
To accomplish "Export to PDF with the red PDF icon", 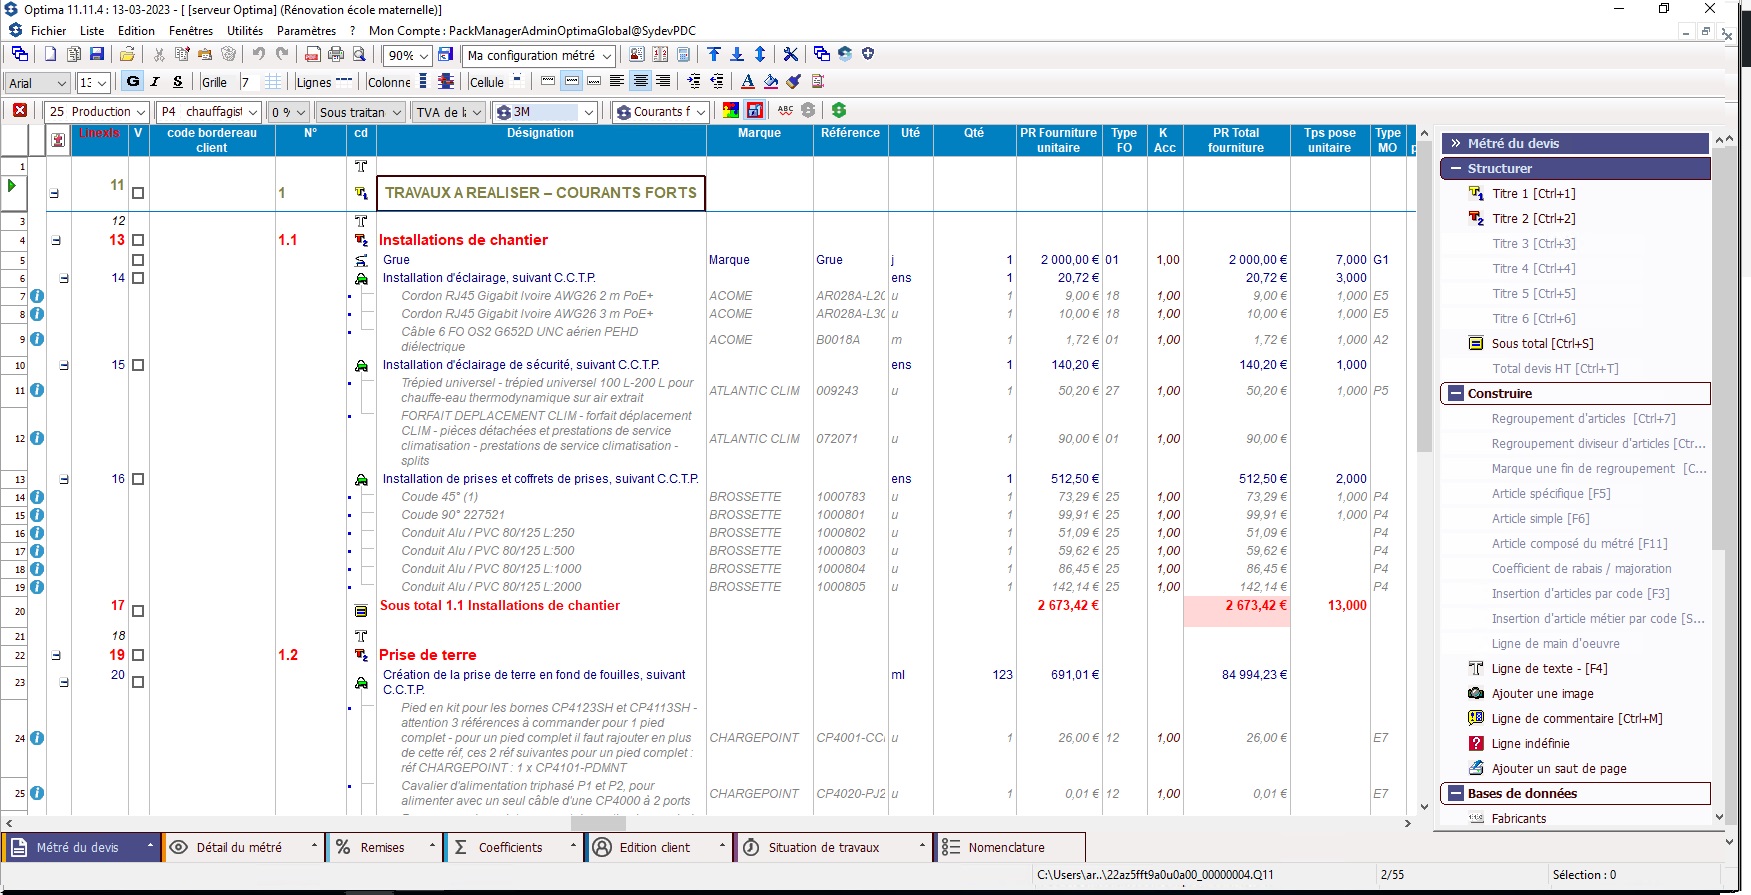I will pyautogui.click(x=313, y=54).
